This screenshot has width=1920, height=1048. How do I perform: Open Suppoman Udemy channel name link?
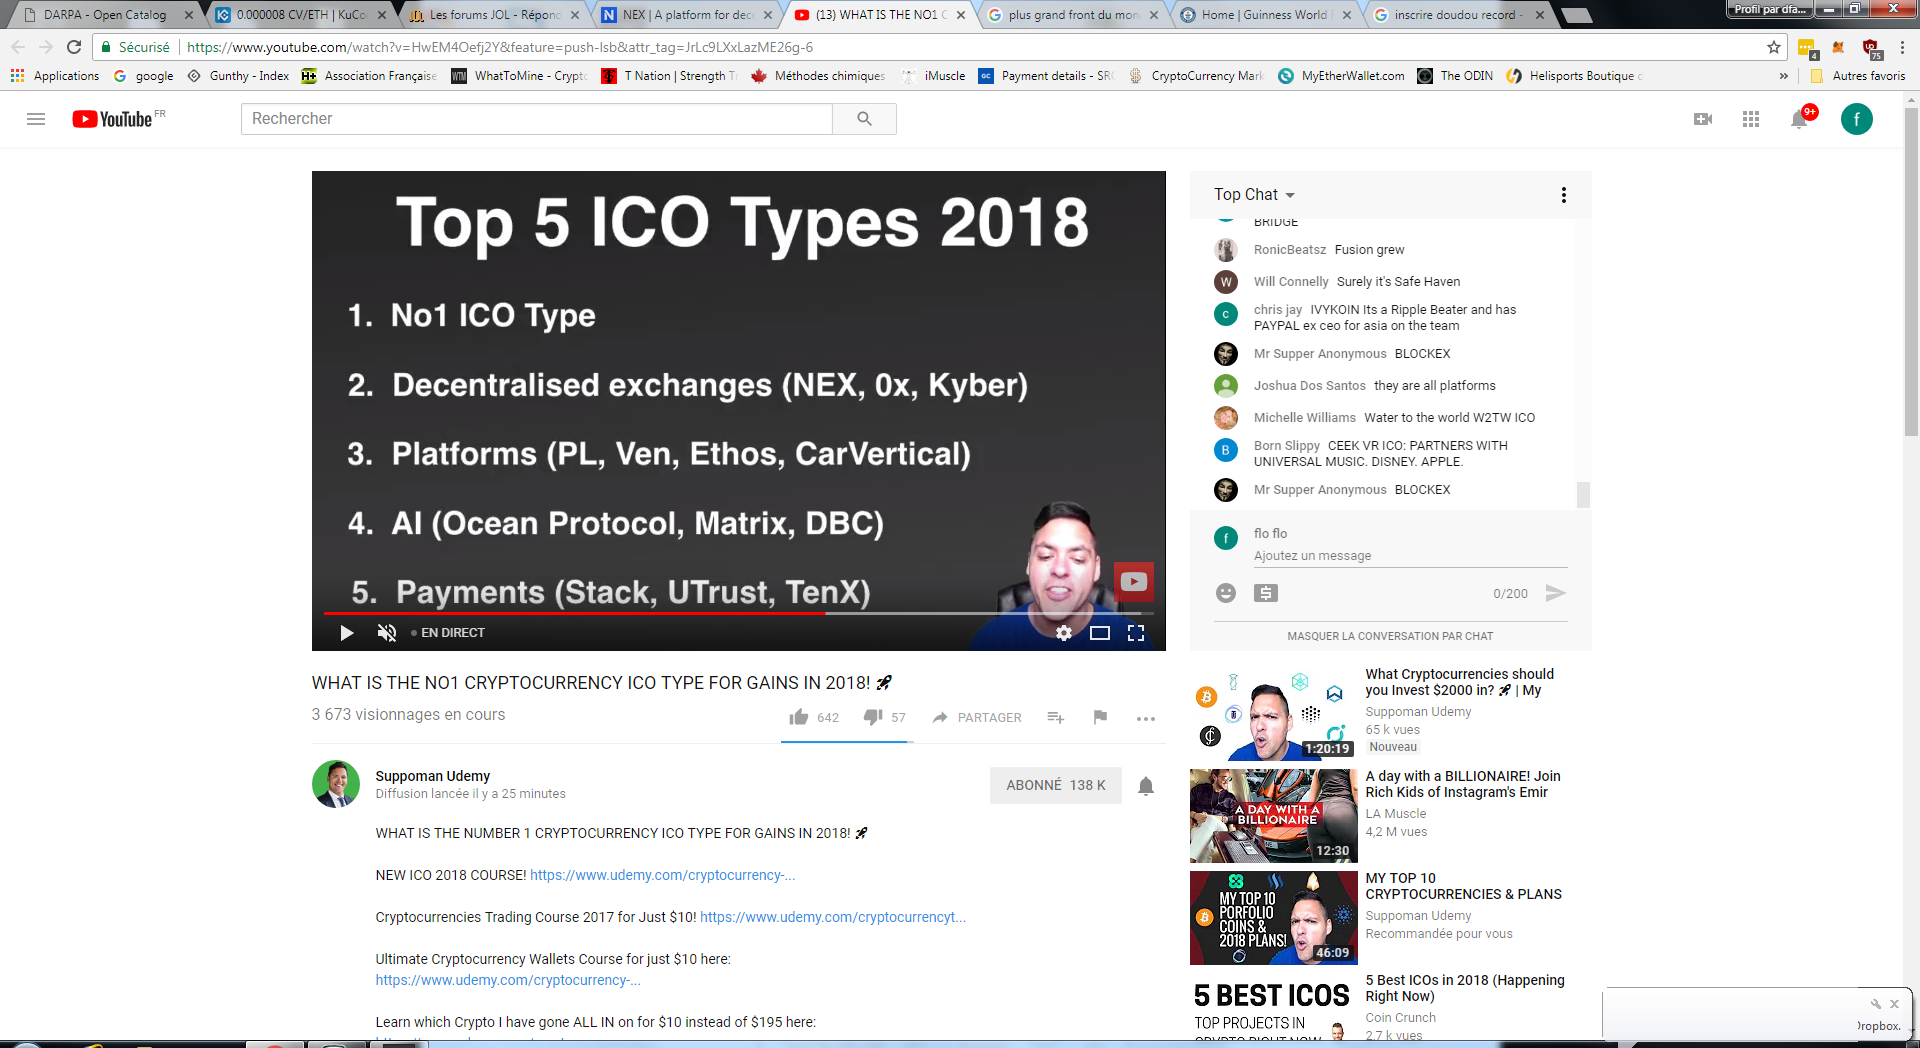433,776
